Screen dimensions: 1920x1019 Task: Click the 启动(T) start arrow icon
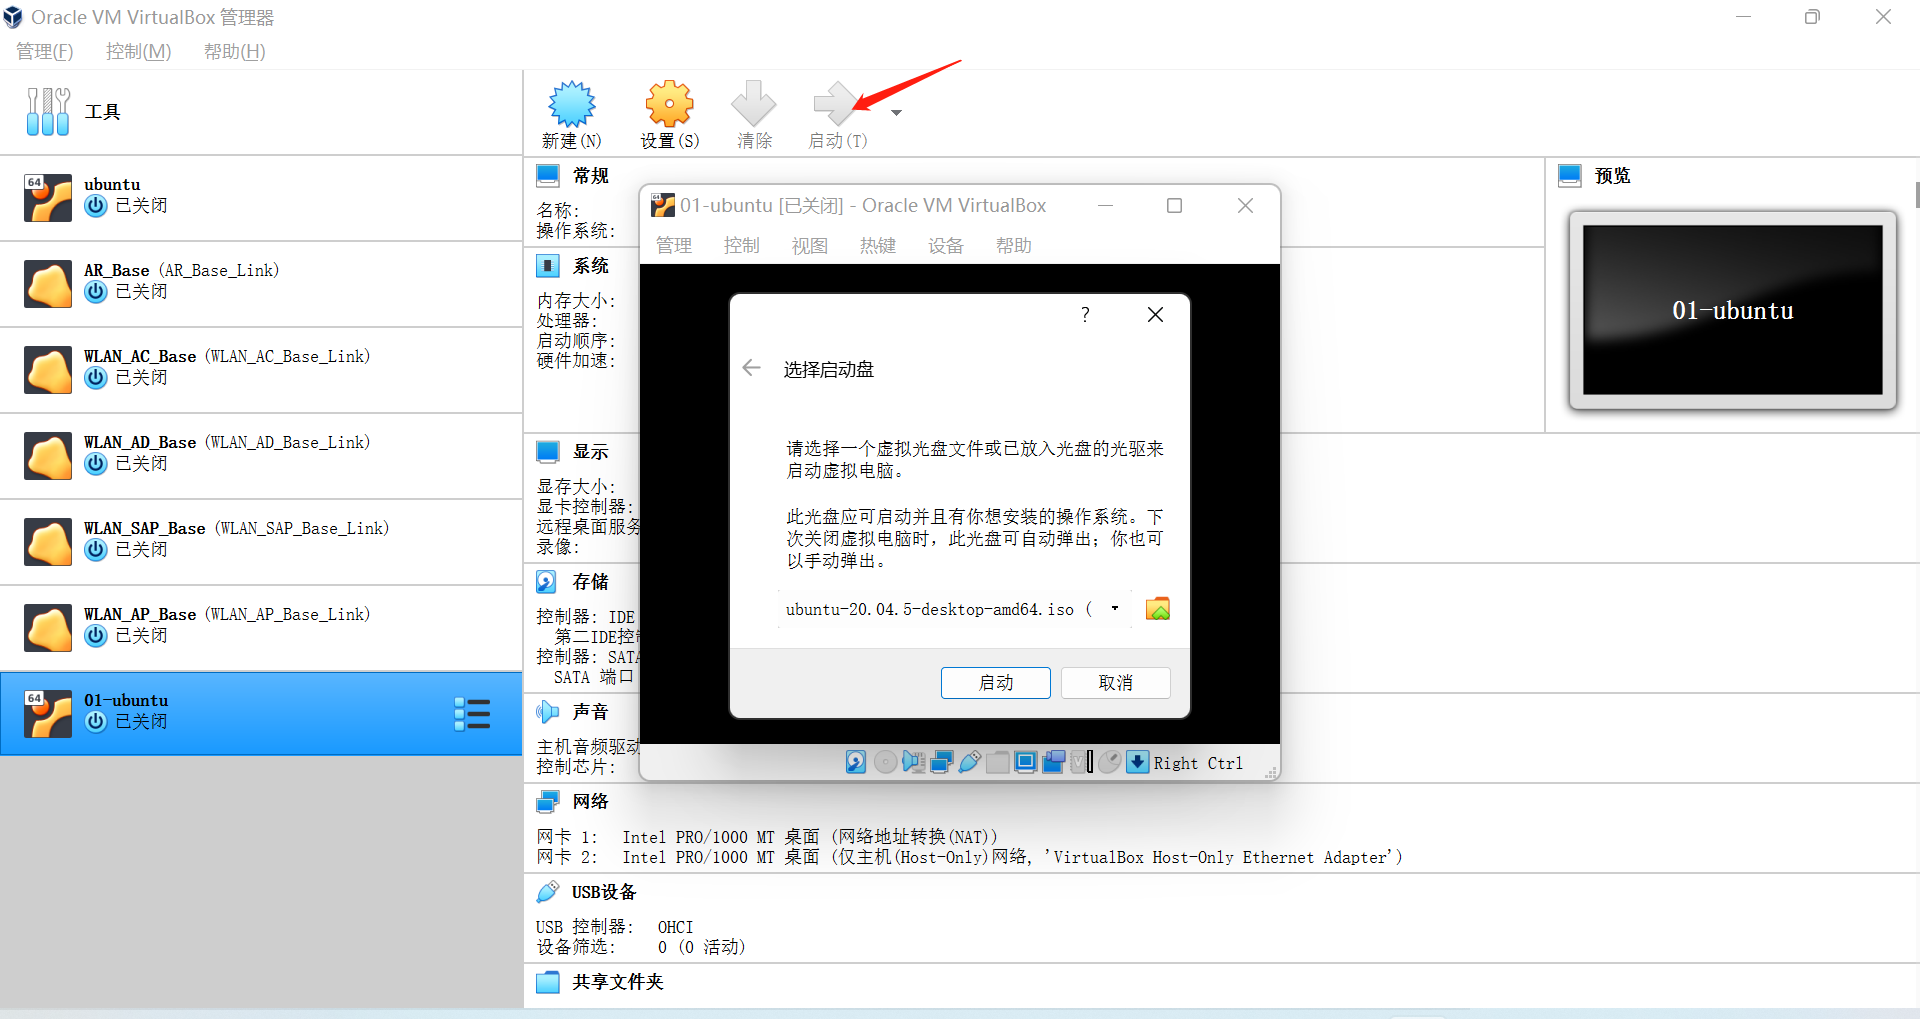point(837,103)
